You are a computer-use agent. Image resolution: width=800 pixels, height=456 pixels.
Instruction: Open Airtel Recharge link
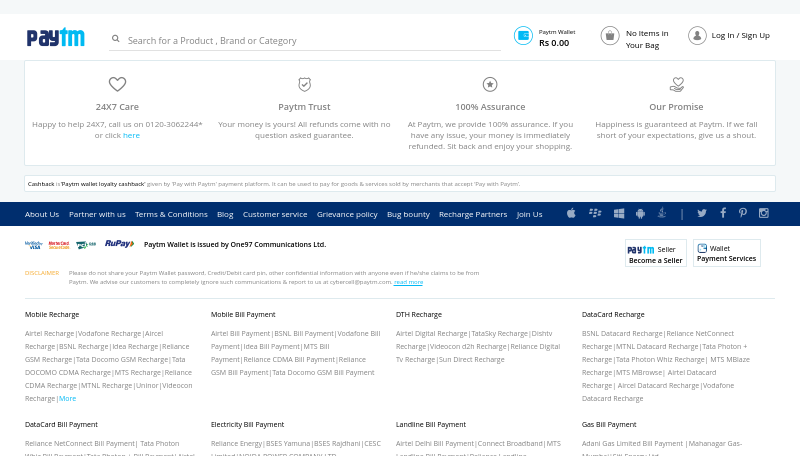[49, 334]
